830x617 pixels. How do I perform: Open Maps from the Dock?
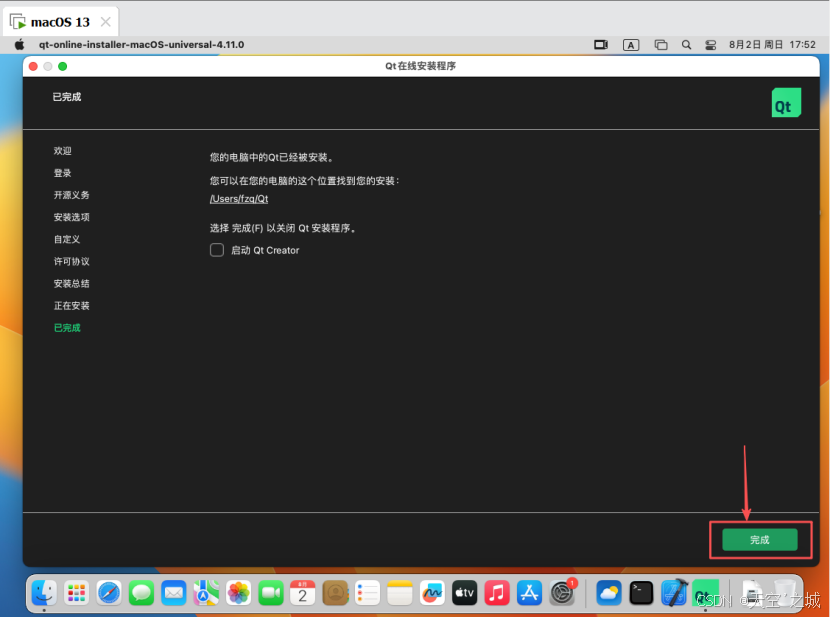coord(206,593)
